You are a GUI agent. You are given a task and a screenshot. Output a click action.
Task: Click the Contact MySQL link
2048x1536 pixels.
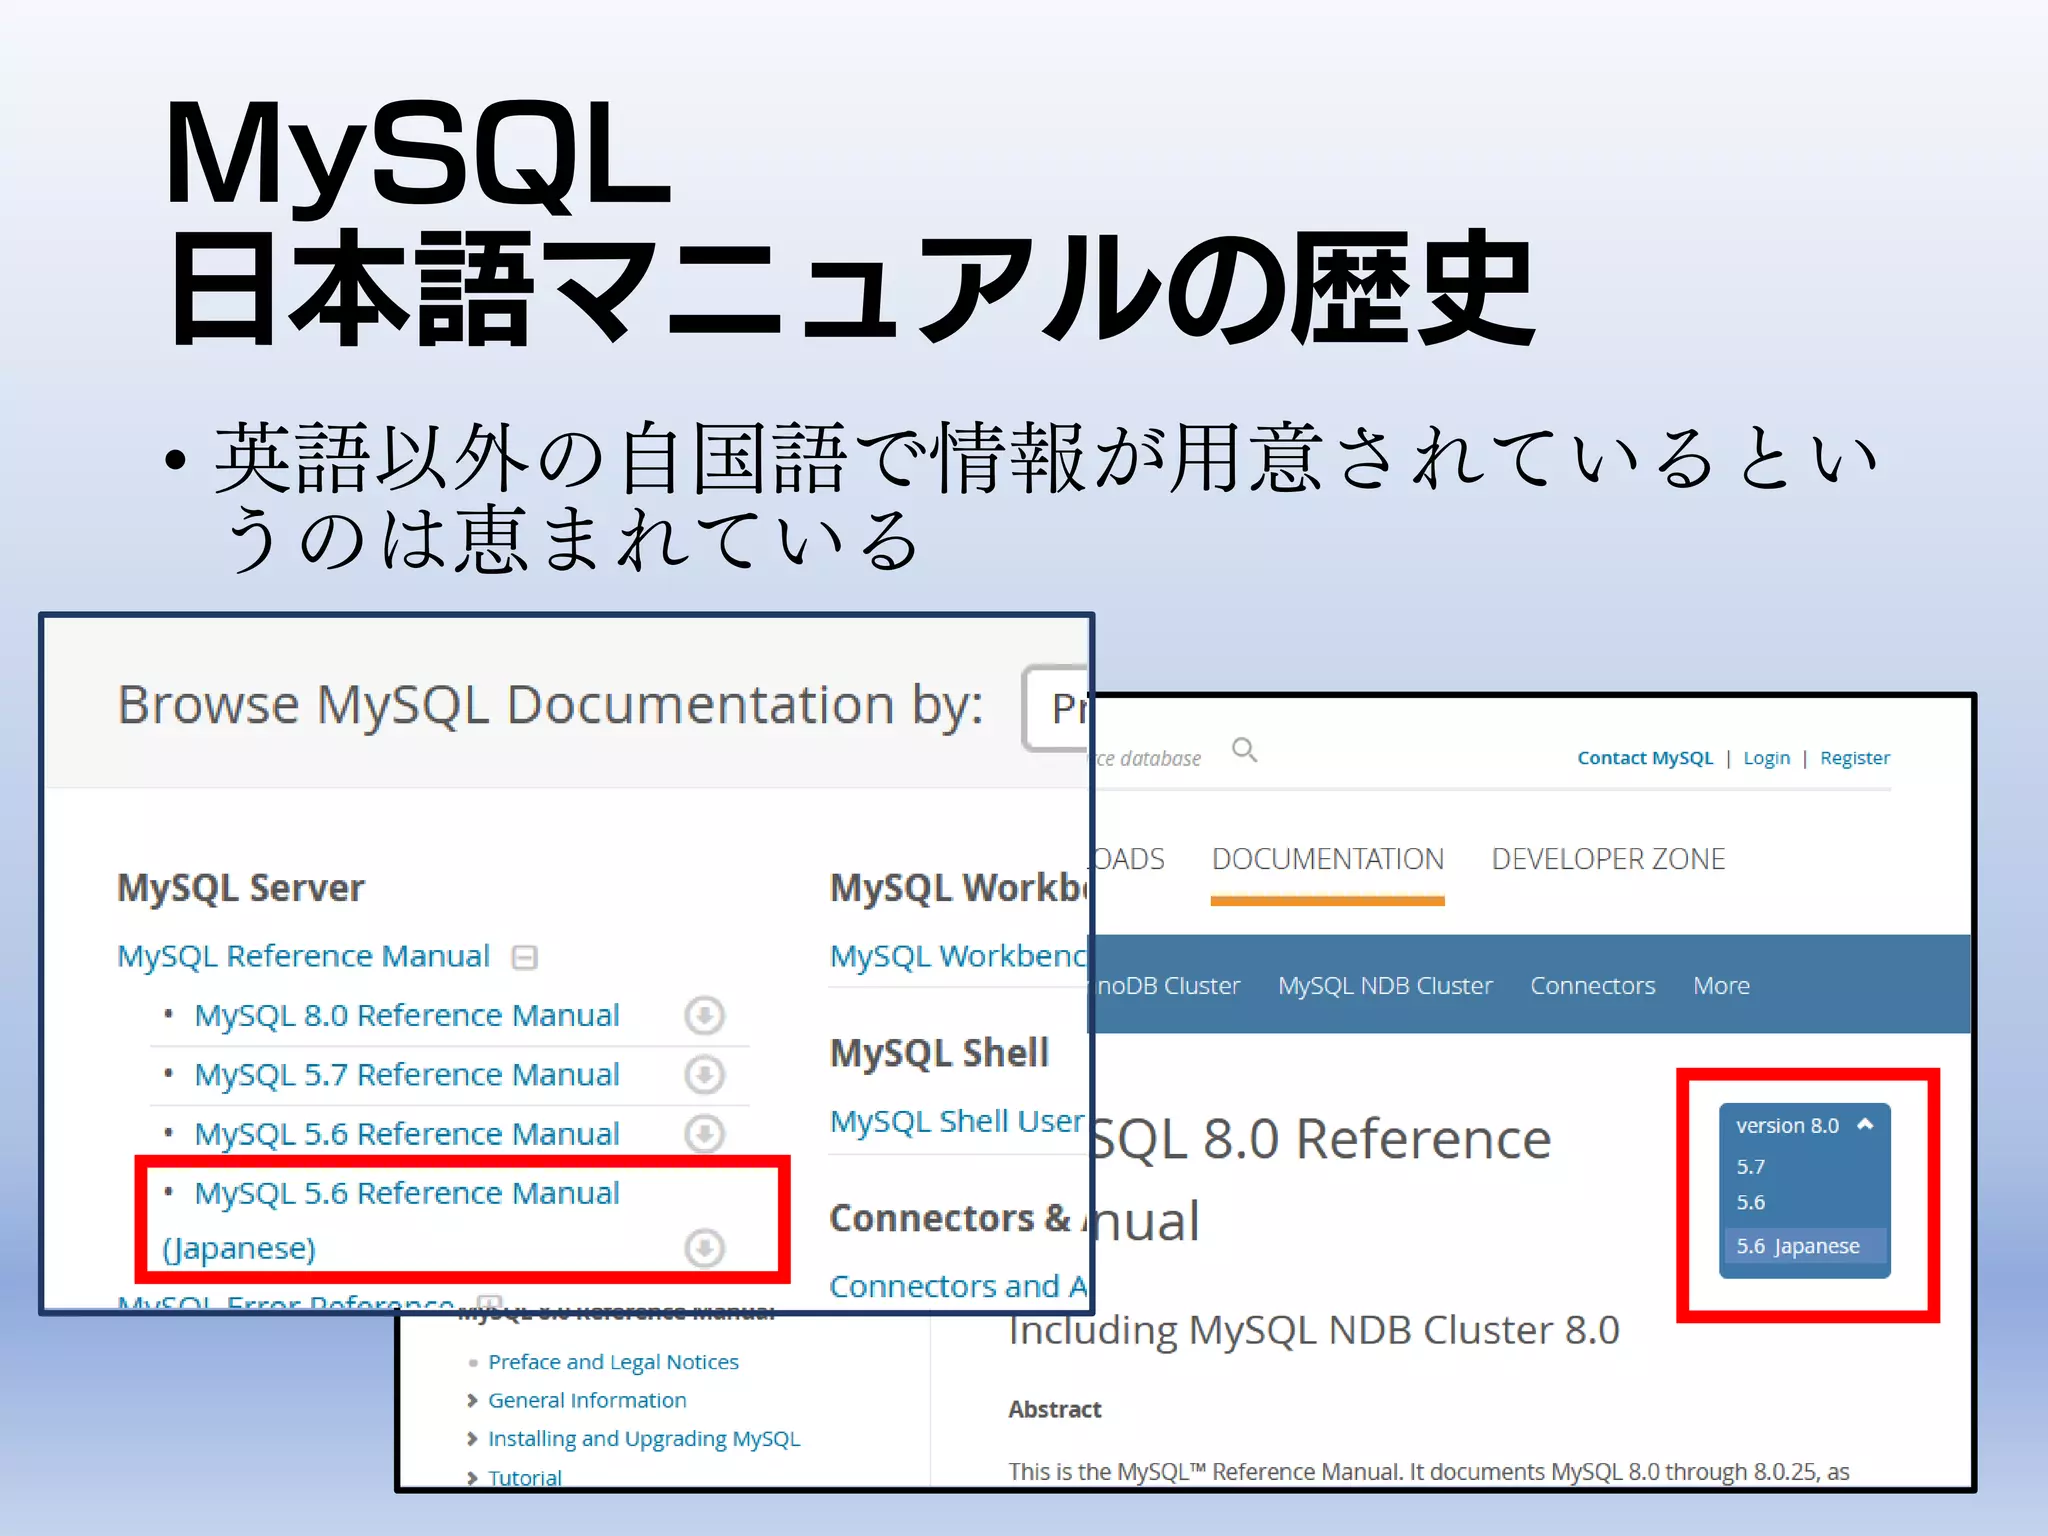click(x=1645, y=758)
